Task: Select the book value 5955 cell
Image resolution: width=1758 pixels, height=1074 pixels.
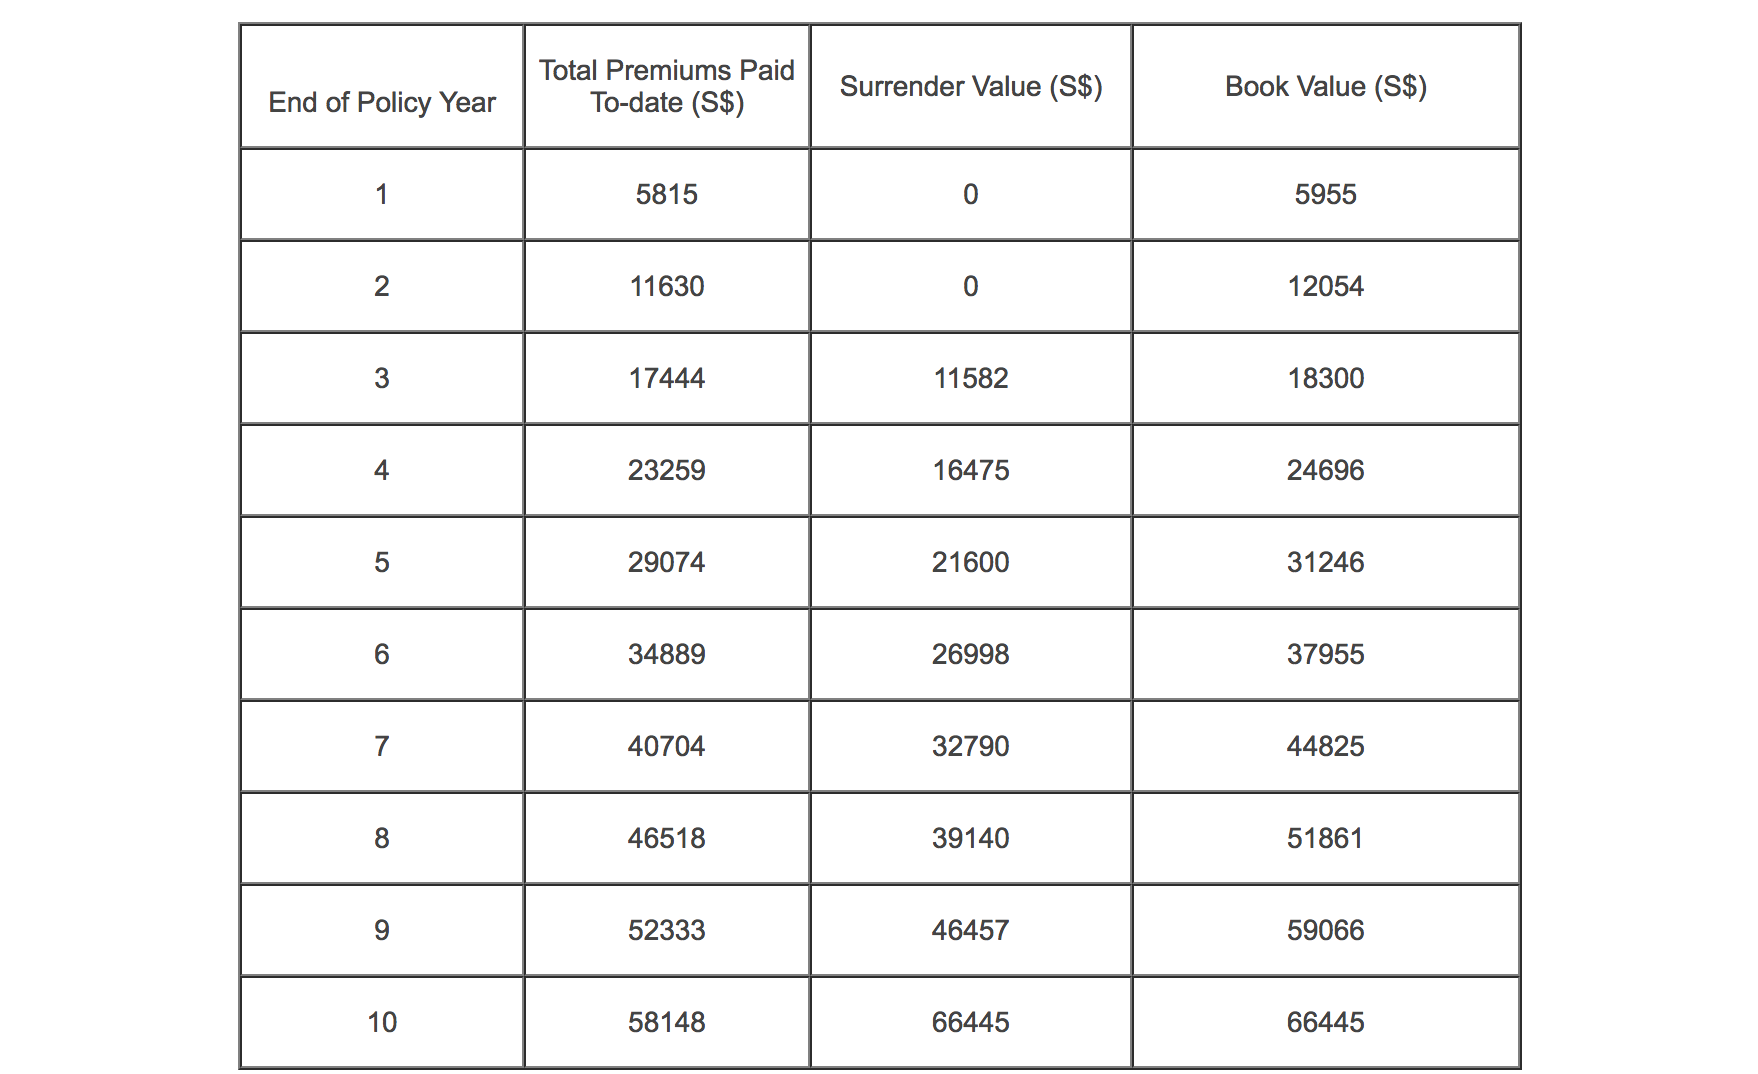Action: [x=1326, y=194]
